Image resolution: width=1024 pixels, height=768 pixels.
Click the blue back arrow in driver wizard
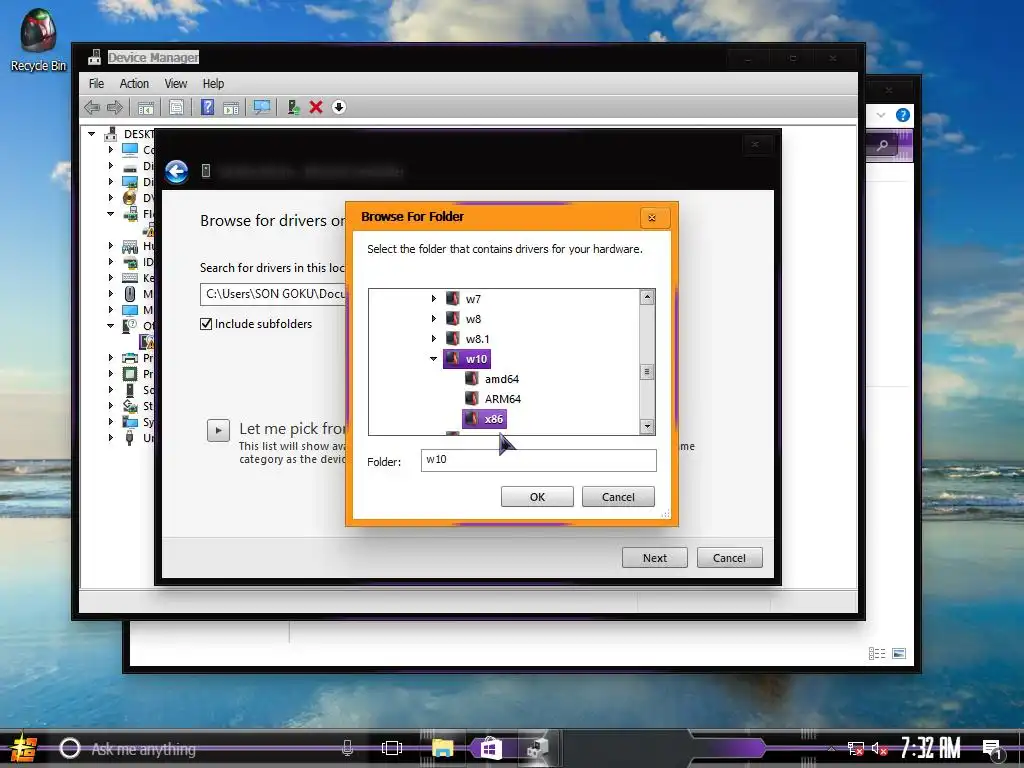tap(176, 172)
